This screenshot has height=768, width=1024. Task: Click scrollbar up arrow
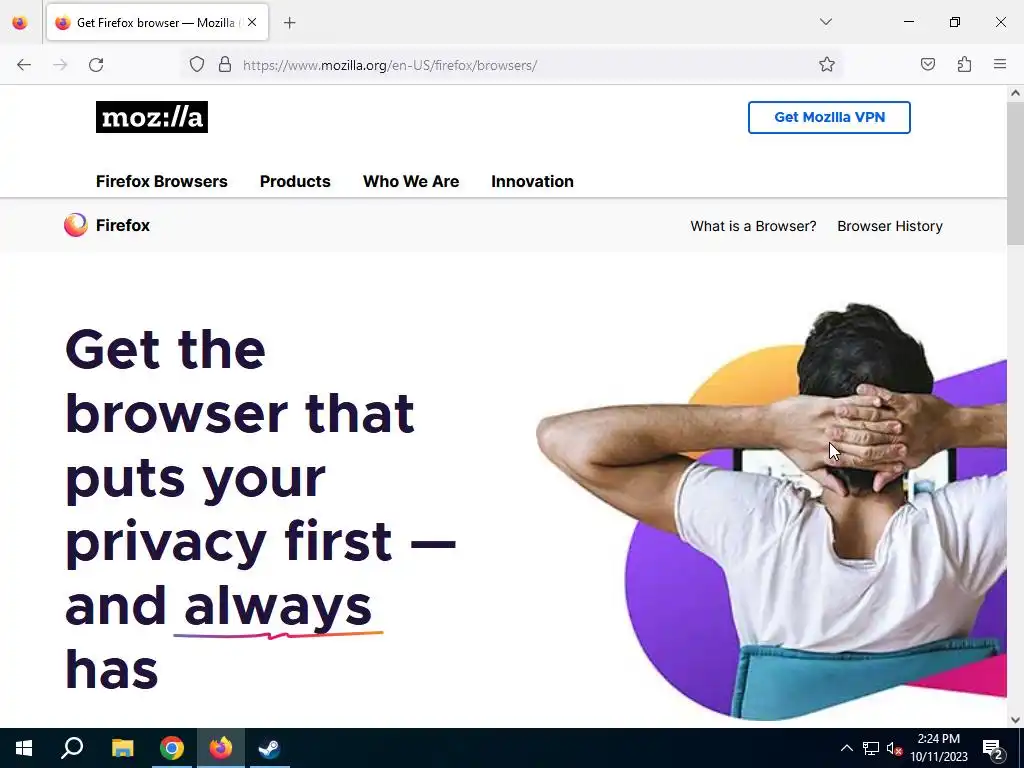point(1016,93)
